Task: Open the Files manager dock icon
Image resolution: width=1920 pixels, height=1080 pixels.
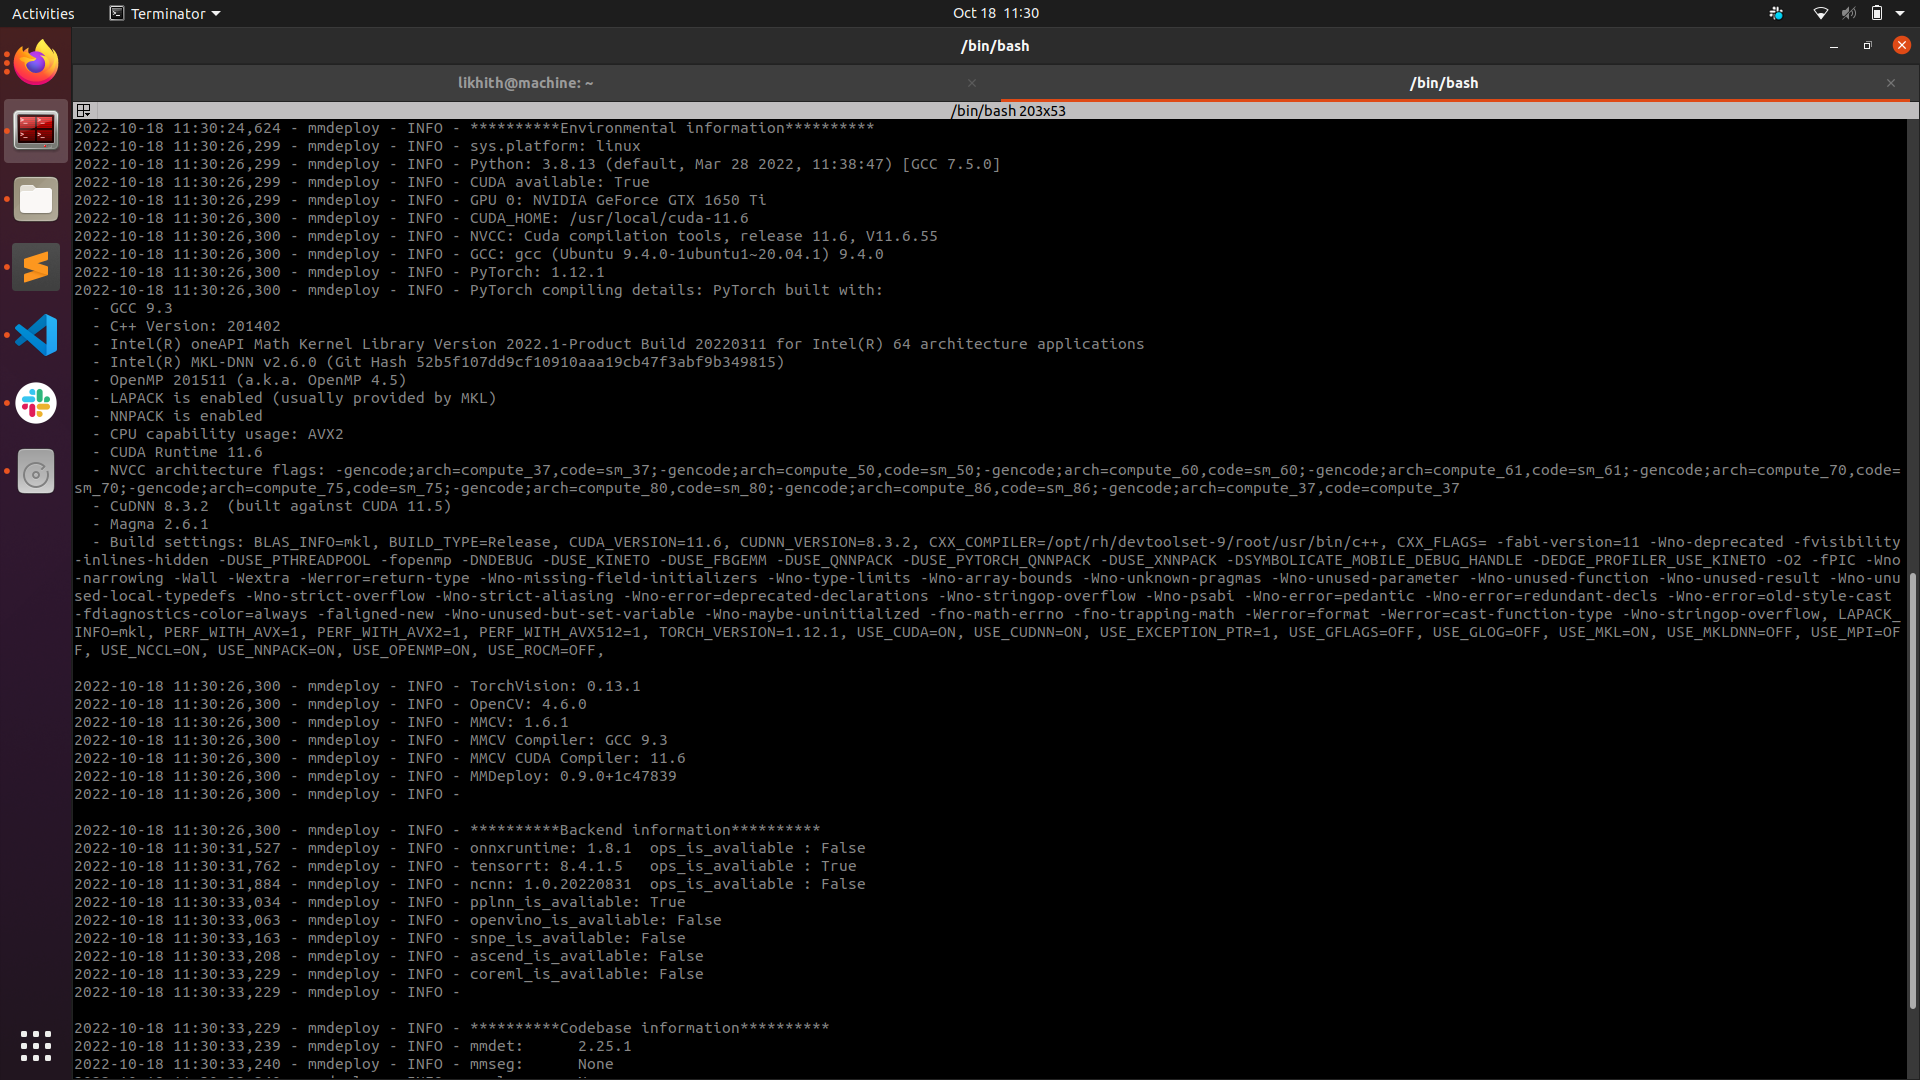Action: [36, 199]
